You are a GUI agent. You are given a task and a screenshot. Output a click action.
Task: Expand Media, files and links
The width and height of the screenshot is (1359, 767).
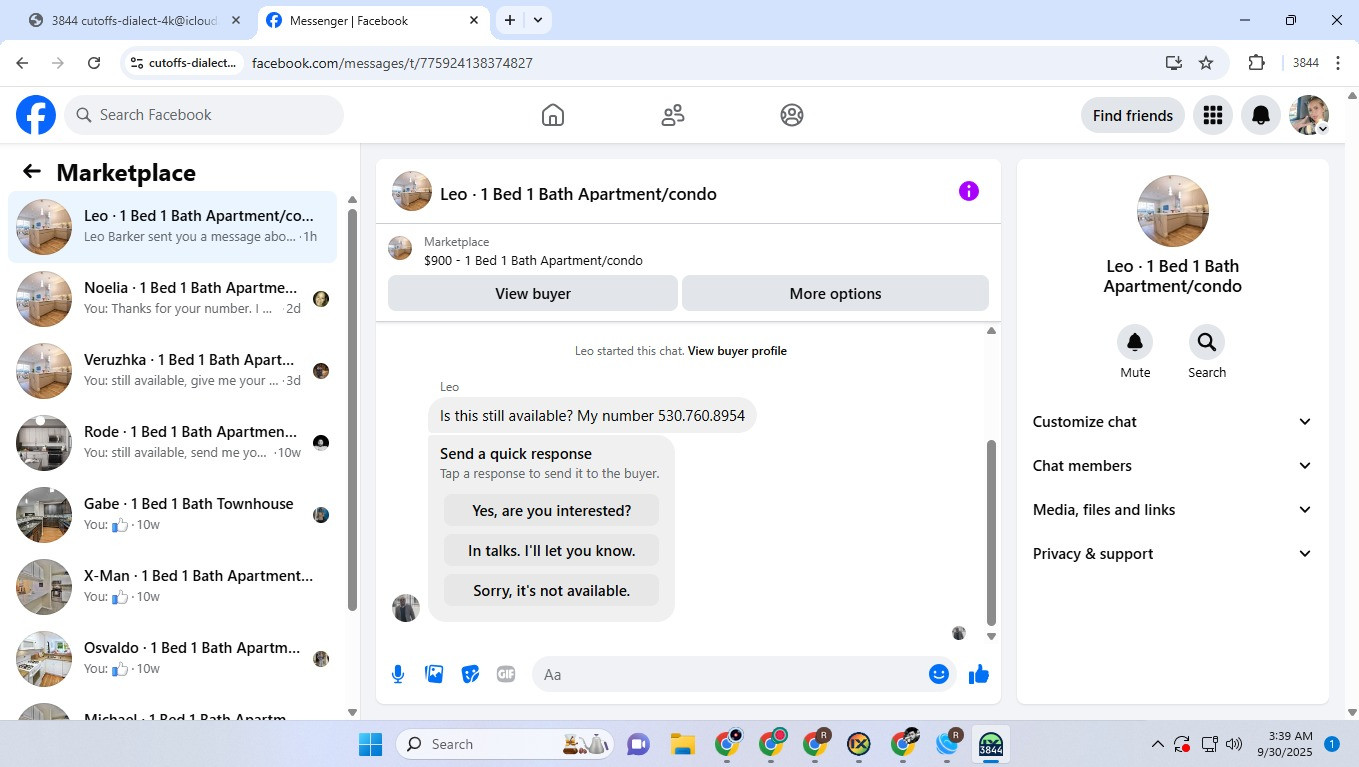[1172, 510]
